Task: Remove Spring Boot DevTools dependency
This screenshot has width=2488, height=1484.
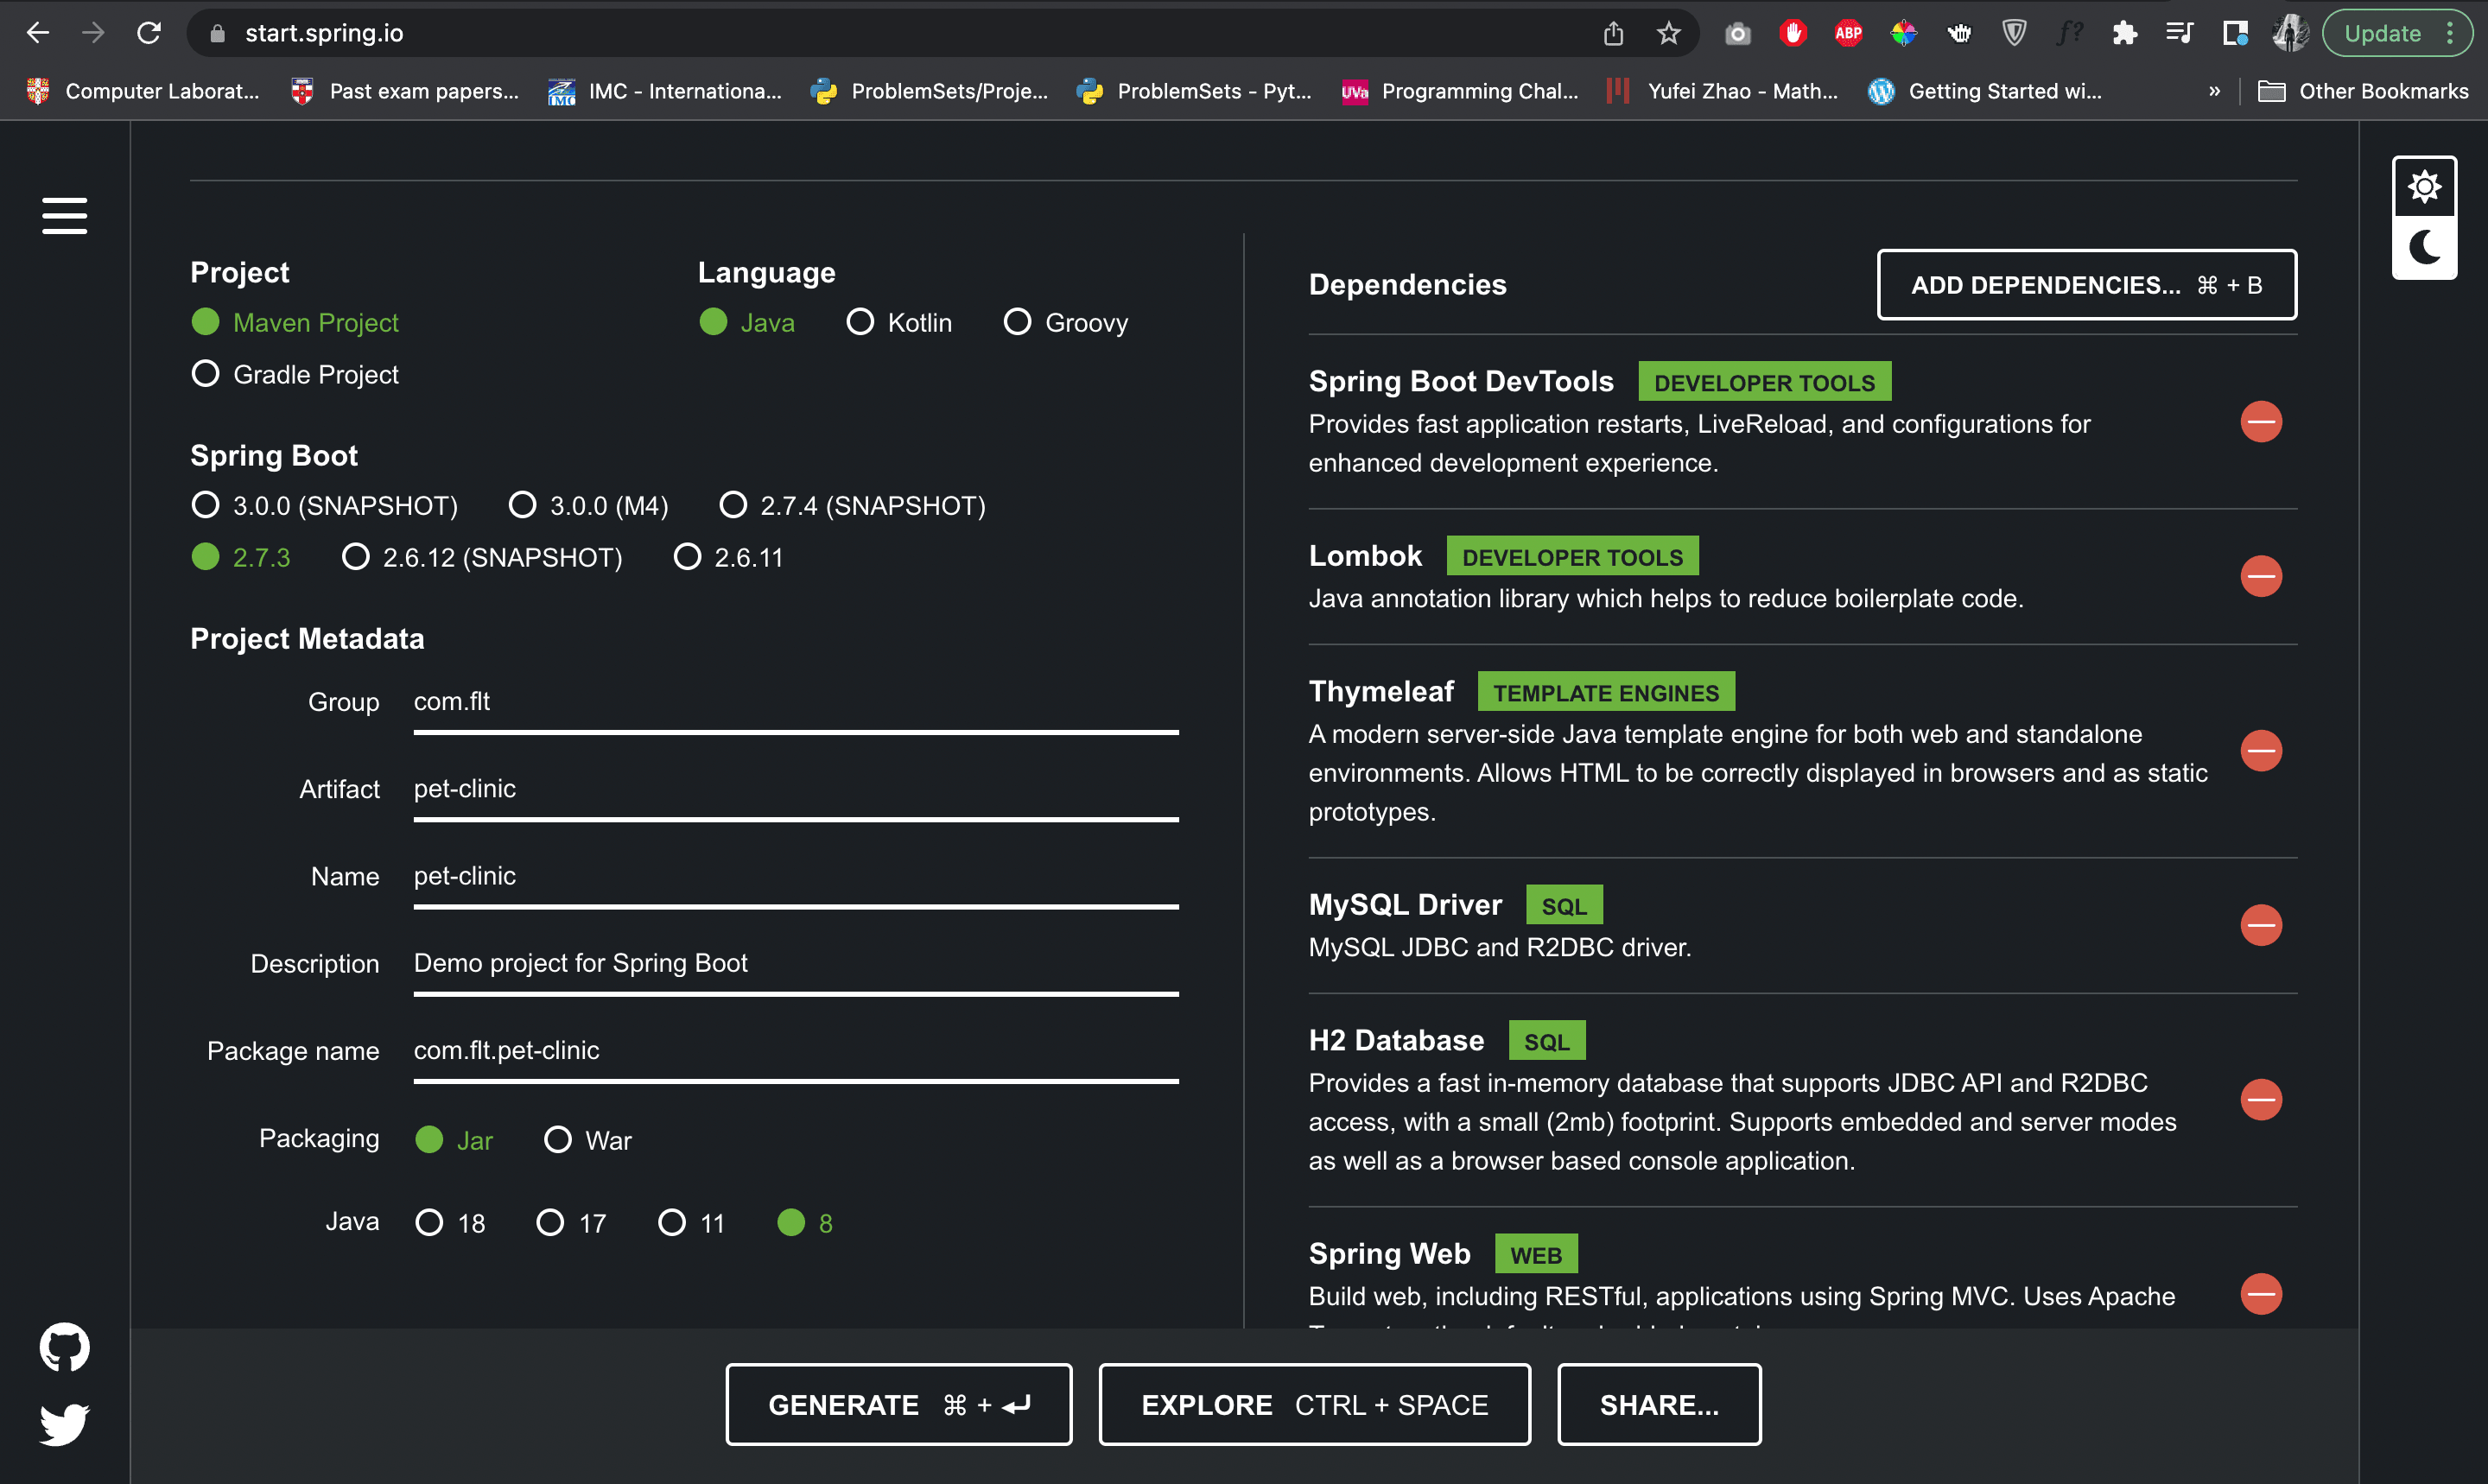Action: (x=2260, y=422)
